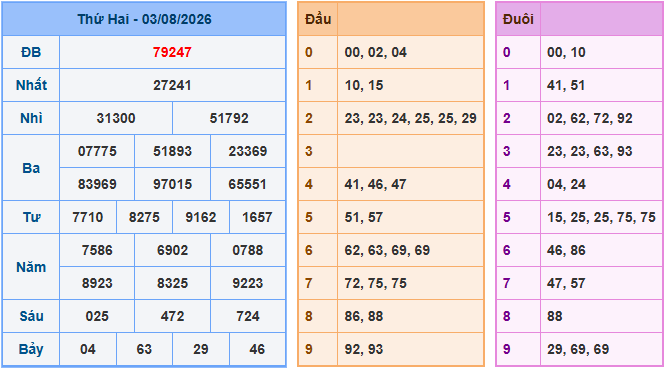Click the Nhì prize number 31300

(116, 118)
